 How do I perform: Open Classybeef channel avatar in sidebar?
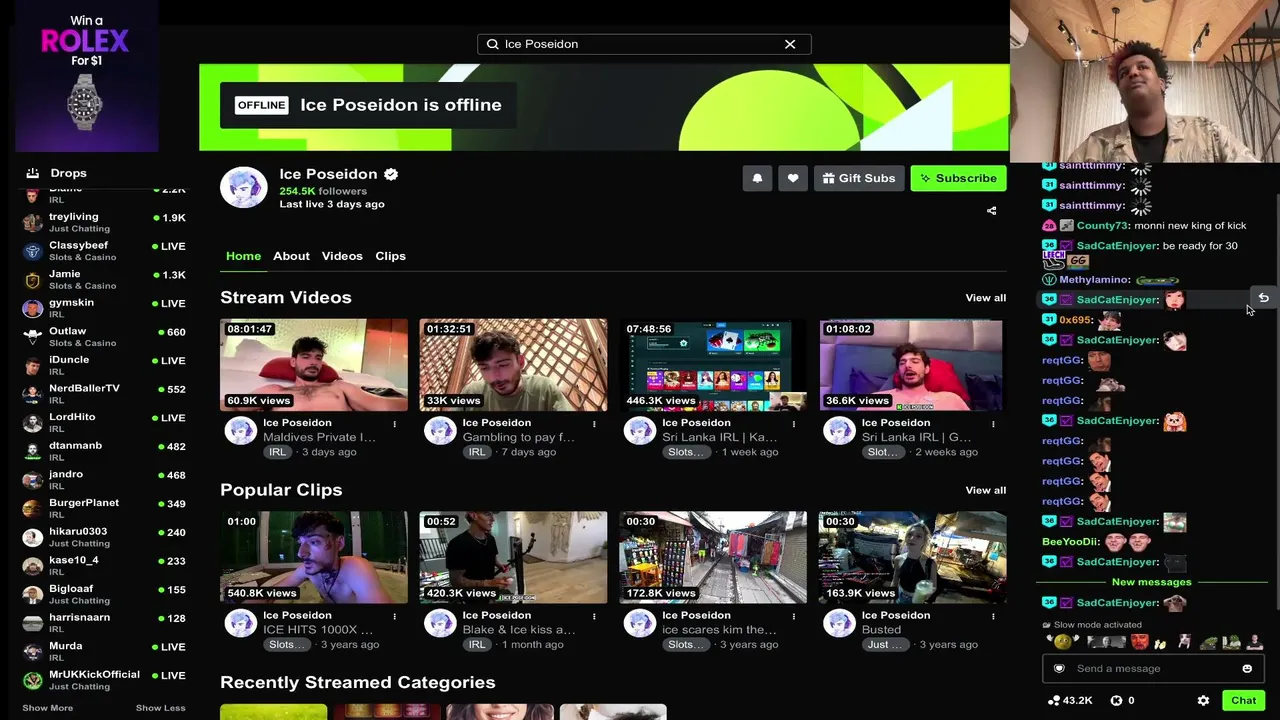(33, 251)
